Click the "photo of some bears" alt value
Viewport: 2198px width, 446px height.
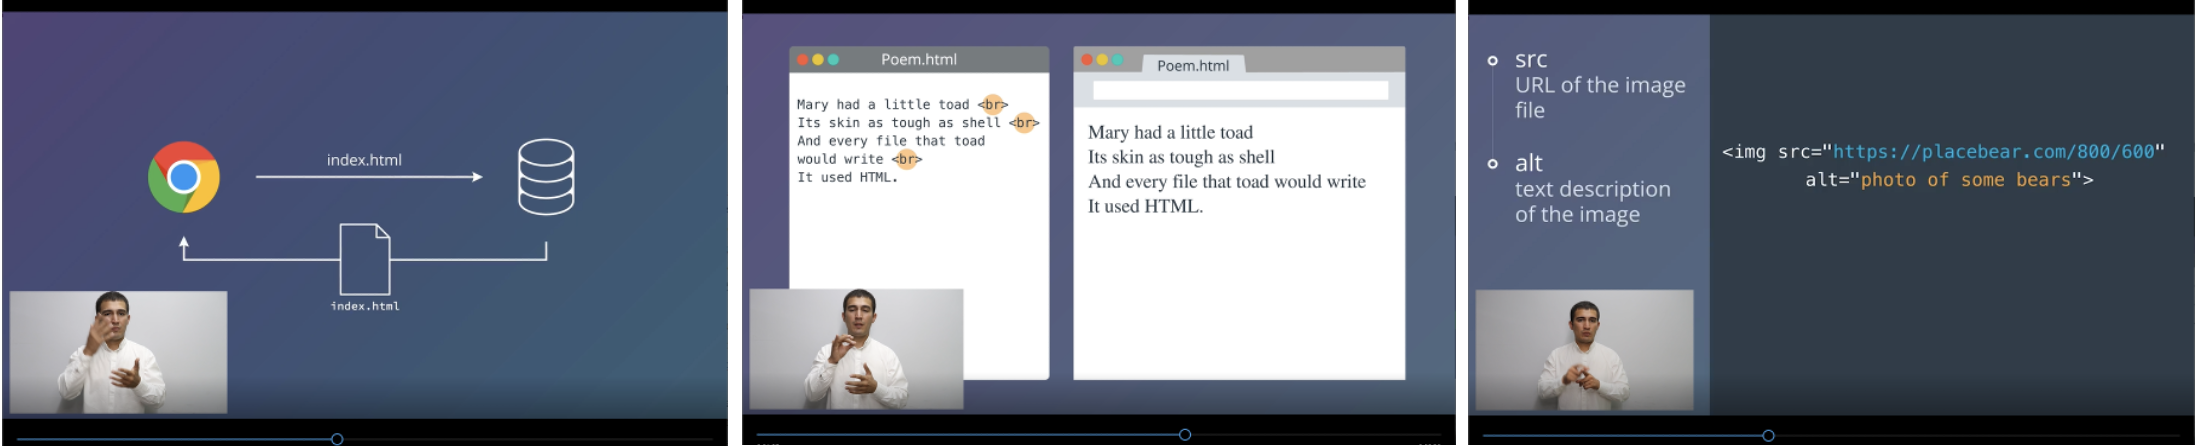pos(1966,180)
